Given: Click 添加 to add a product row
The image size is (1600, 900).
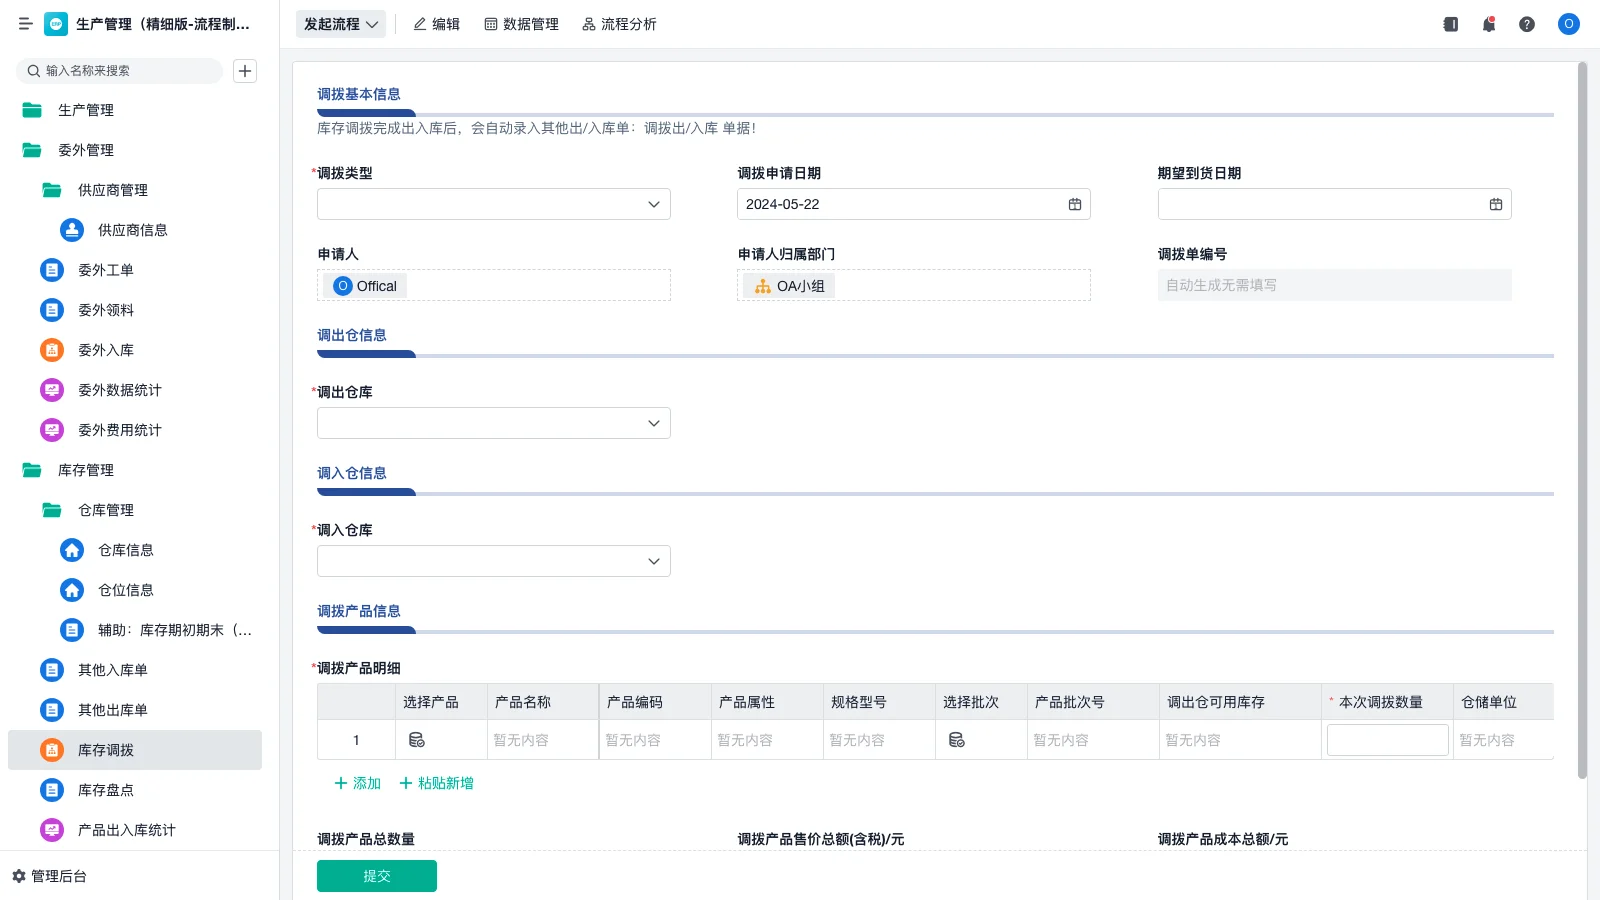Looking at the screenshot, I should [x=355, y=783].
